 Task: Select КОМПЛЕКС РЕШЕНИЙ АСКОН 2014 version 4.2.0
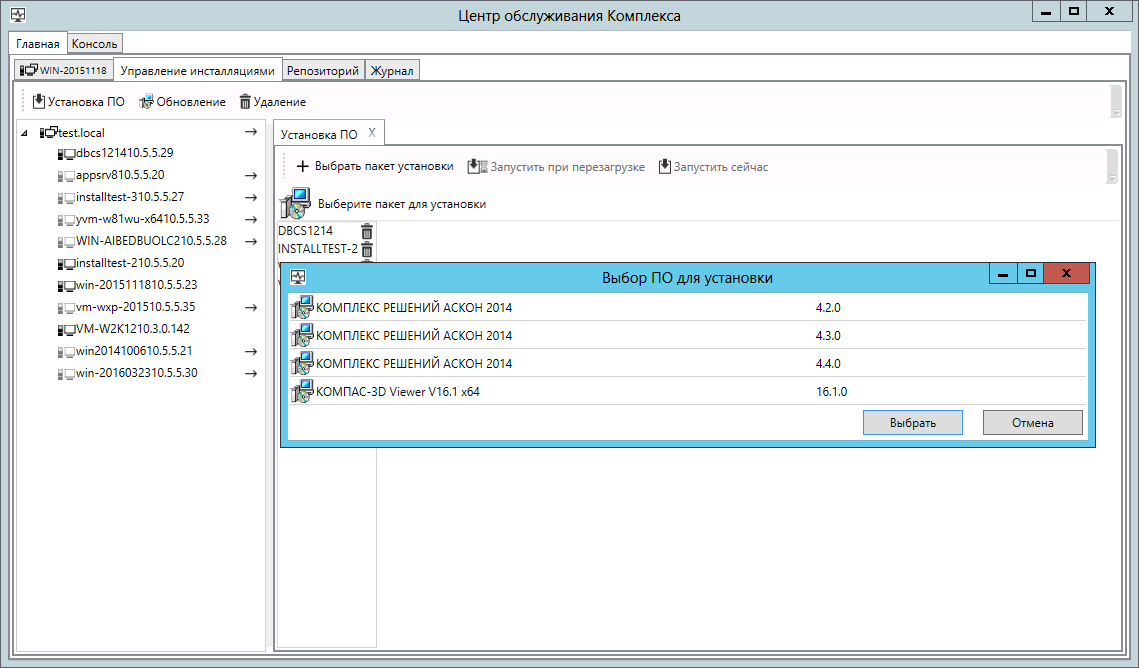(x=687, y=307)
